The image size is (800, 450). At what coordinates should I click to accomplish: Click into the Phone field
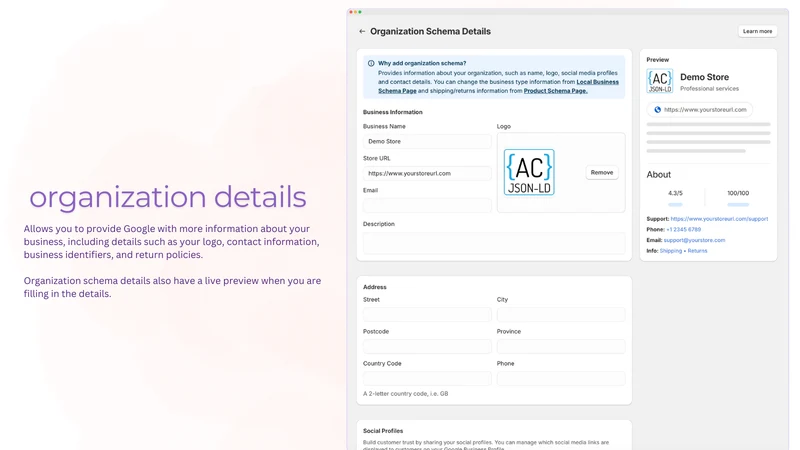(561, 379)
